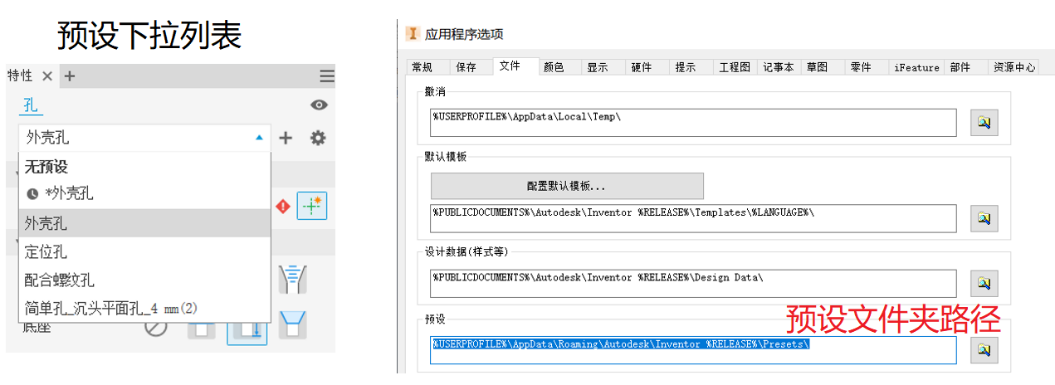
Task: Click the 配置默认模板... button
Action: [x=567, y=186]
